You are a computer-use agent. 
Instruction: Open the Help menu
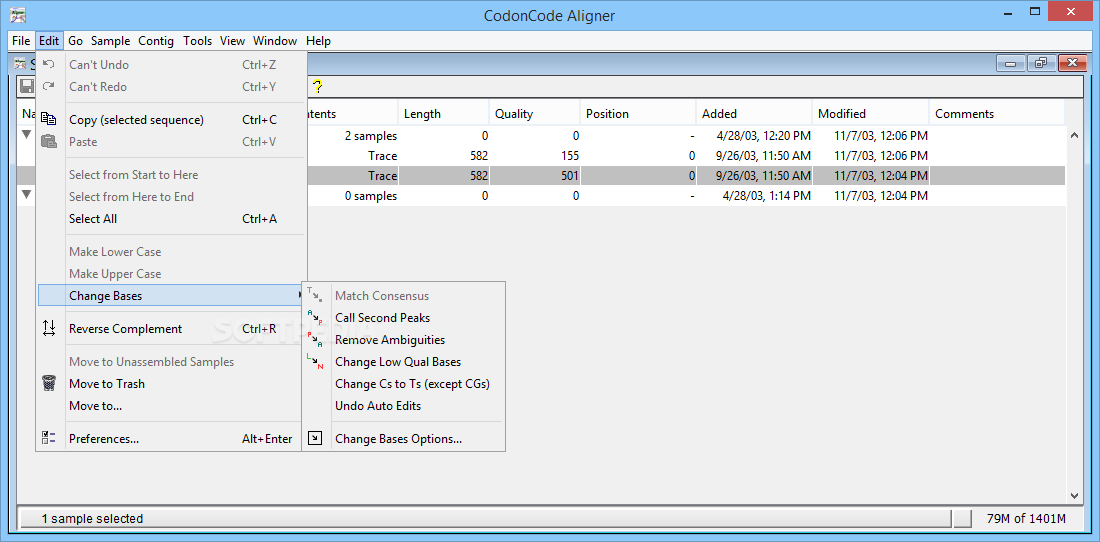[x=318, y=41]
